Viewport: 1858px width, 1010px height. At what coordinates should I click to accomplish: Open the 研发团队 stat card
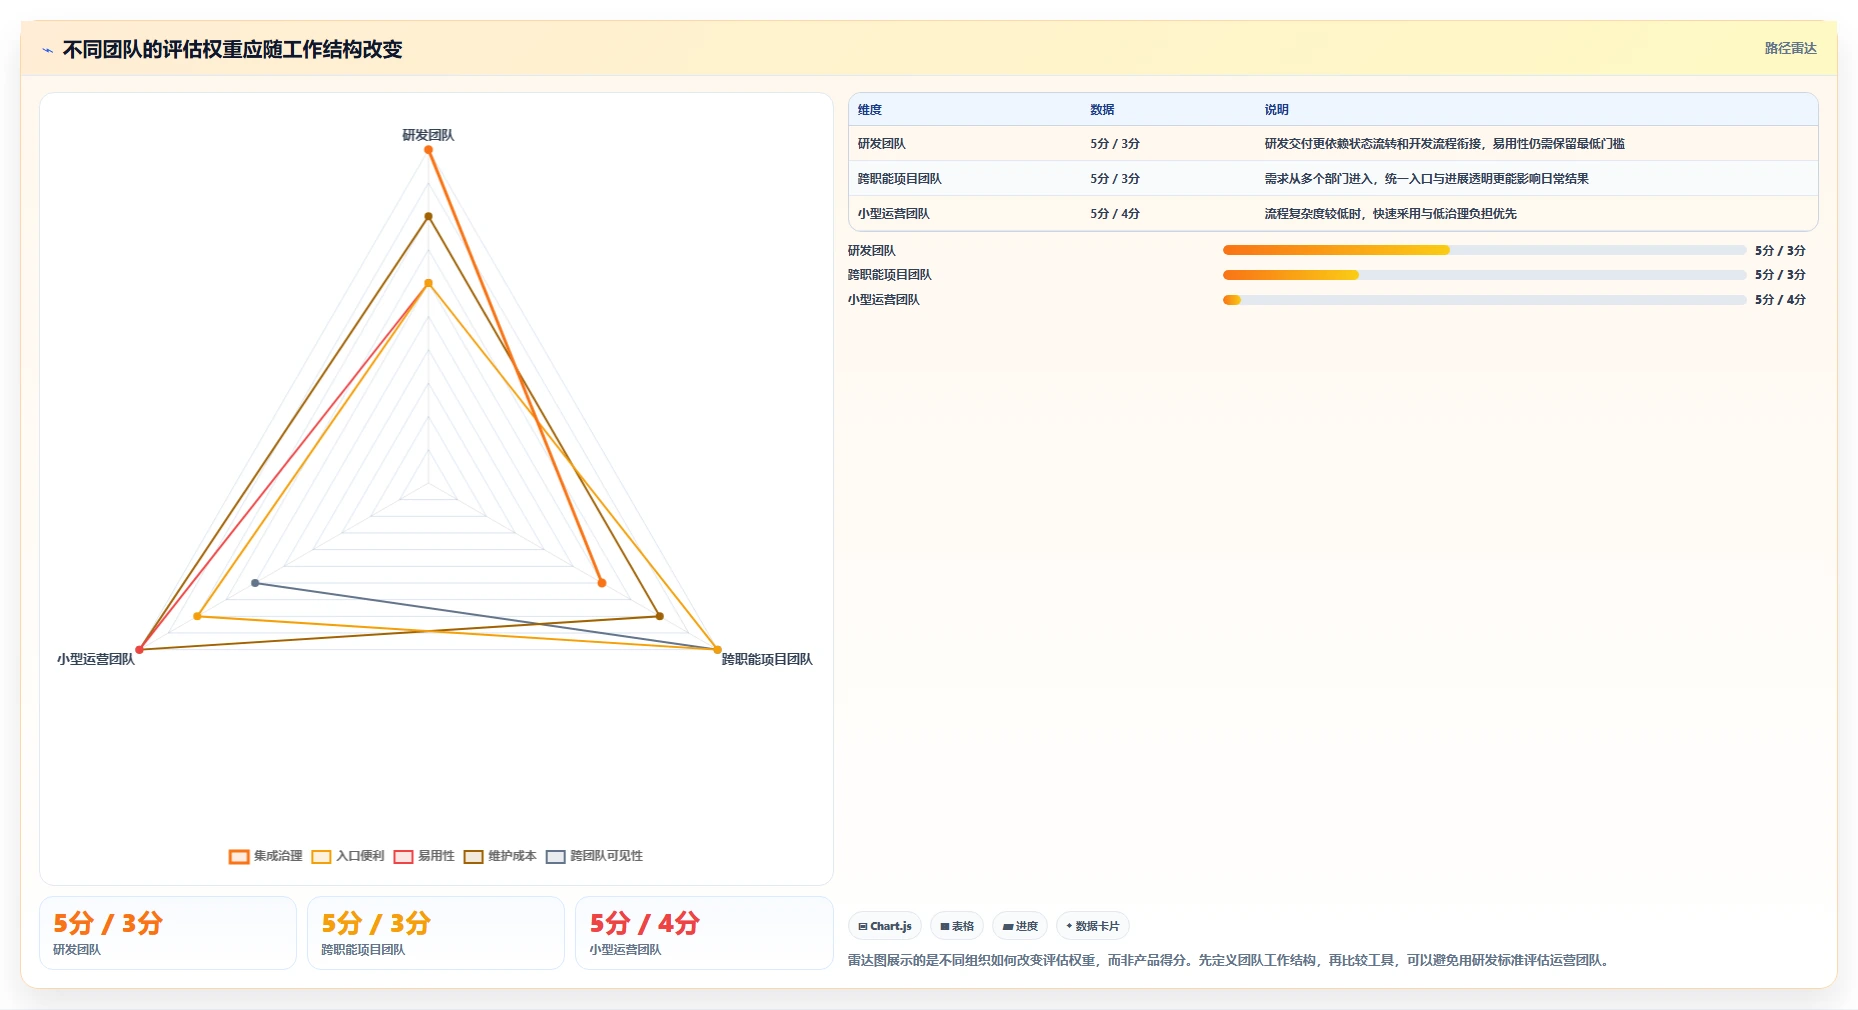(x=168, y=933)
